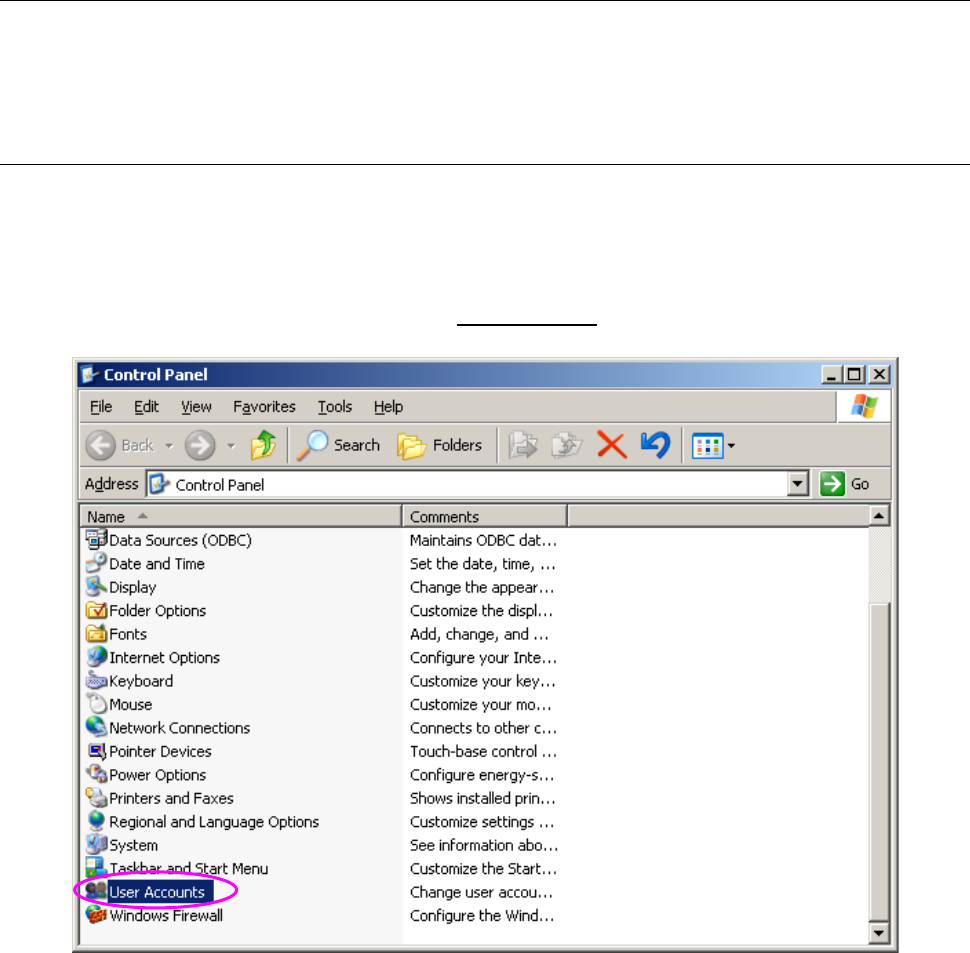Select 'Customize your mo…' comment
The width and height of the screenshot is (970, 953).
point(480,704)
